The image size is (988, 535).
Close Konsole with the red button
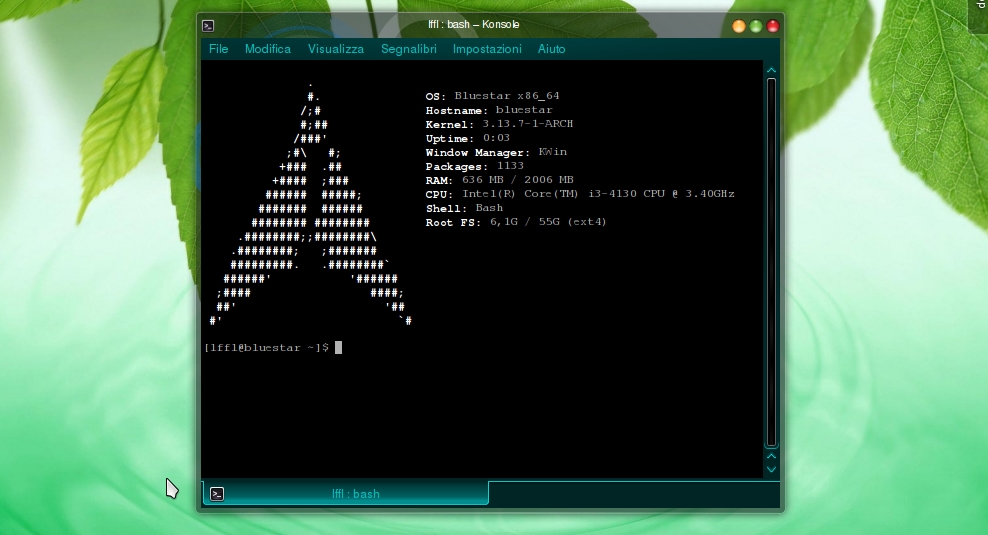click(x=772, y=26)
